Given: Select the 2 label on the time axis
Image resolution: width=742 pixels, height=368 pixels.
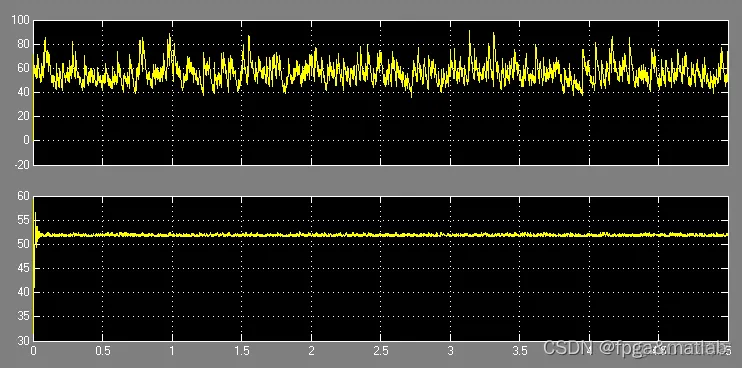Looking at the screenshot, I should click(311, 351).
